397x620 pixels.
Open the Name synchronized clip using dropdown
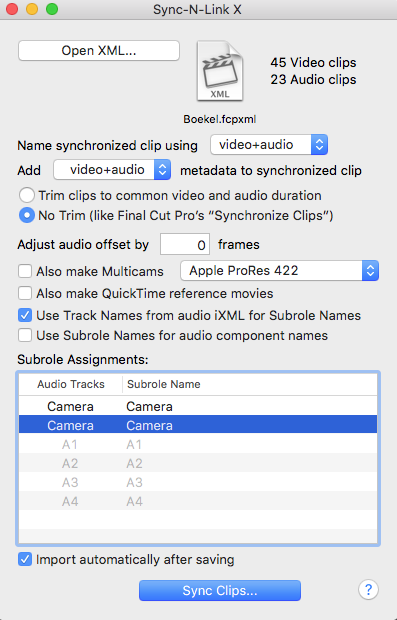coord(269,145)
